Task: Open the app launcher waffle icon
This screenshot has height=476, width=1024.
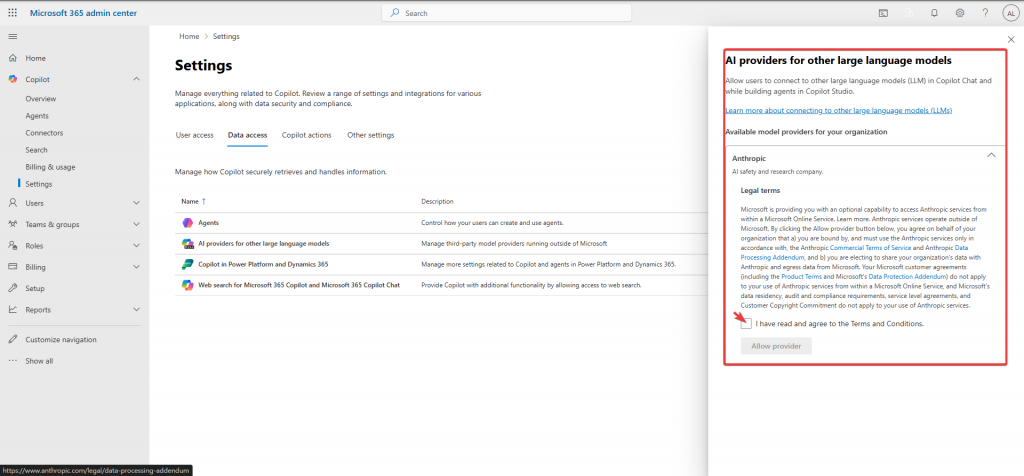Action: click(x=12, y=12)
